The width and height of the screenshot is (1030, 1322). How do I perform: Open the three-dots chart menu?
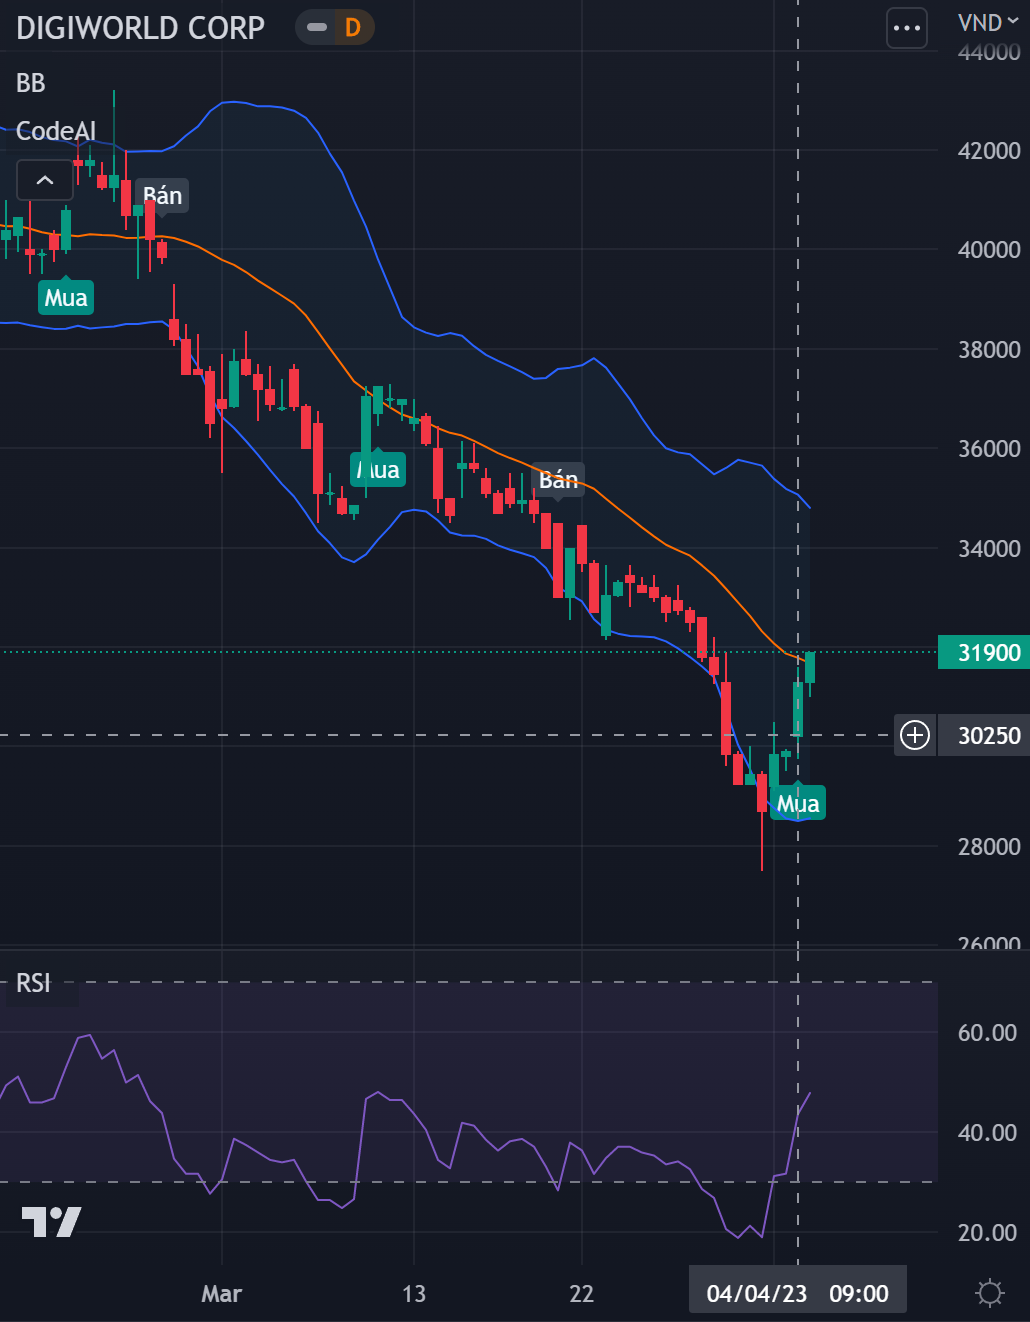pyautogui.click(x=907, y=28)
